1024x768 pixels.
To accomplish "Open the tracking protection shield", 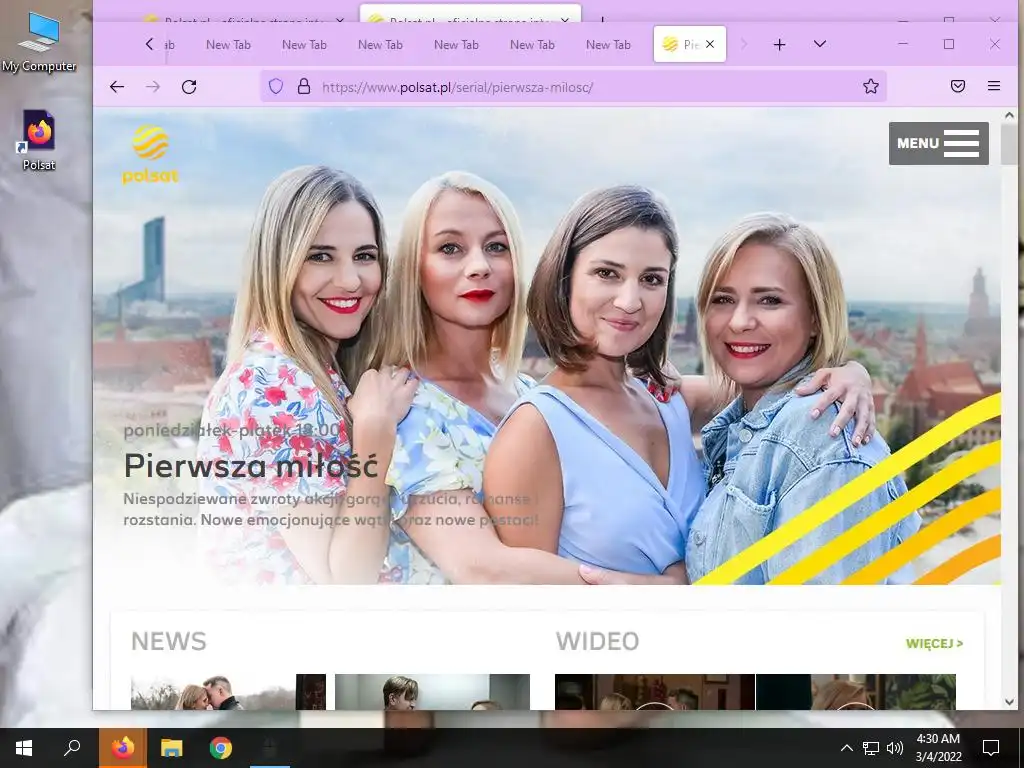I will 276,86.
